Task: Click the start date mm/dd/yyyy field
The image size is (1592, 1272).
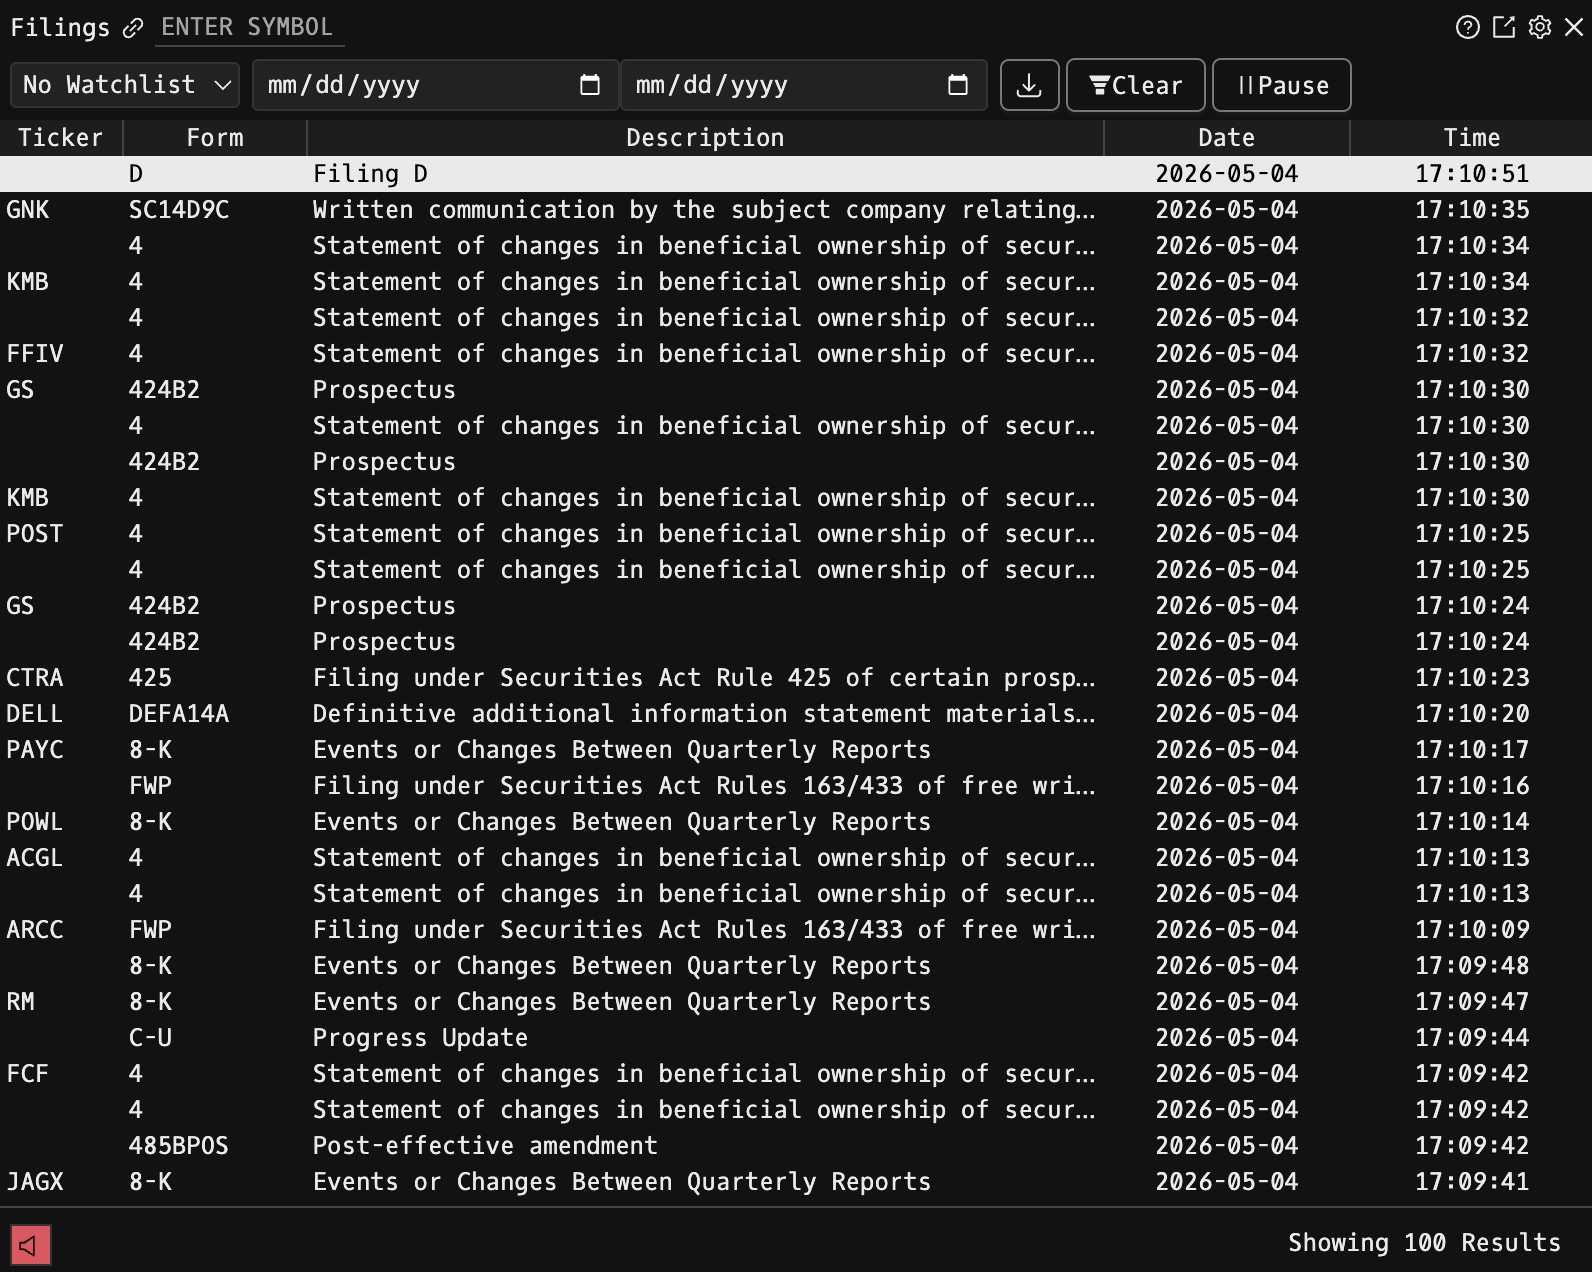Action: [x=435, y=85]
